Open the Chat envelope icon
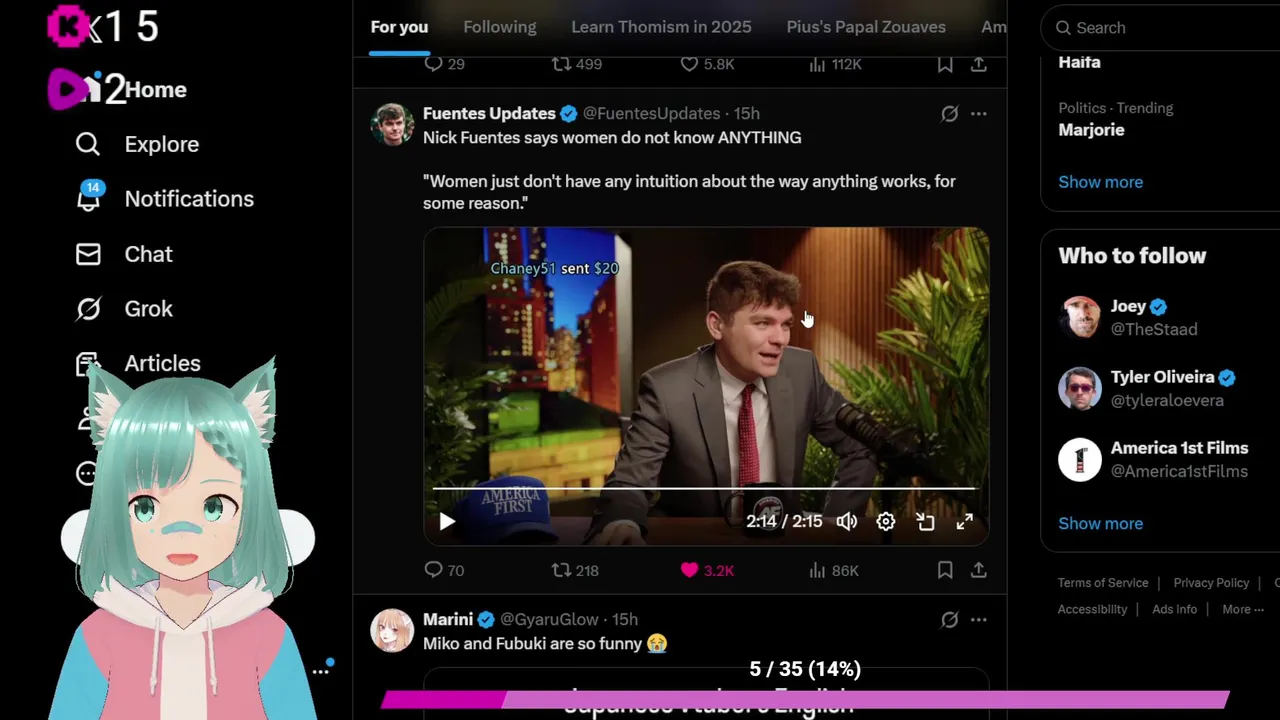Viewport: 1280px width, 720px height. [88, 254]
